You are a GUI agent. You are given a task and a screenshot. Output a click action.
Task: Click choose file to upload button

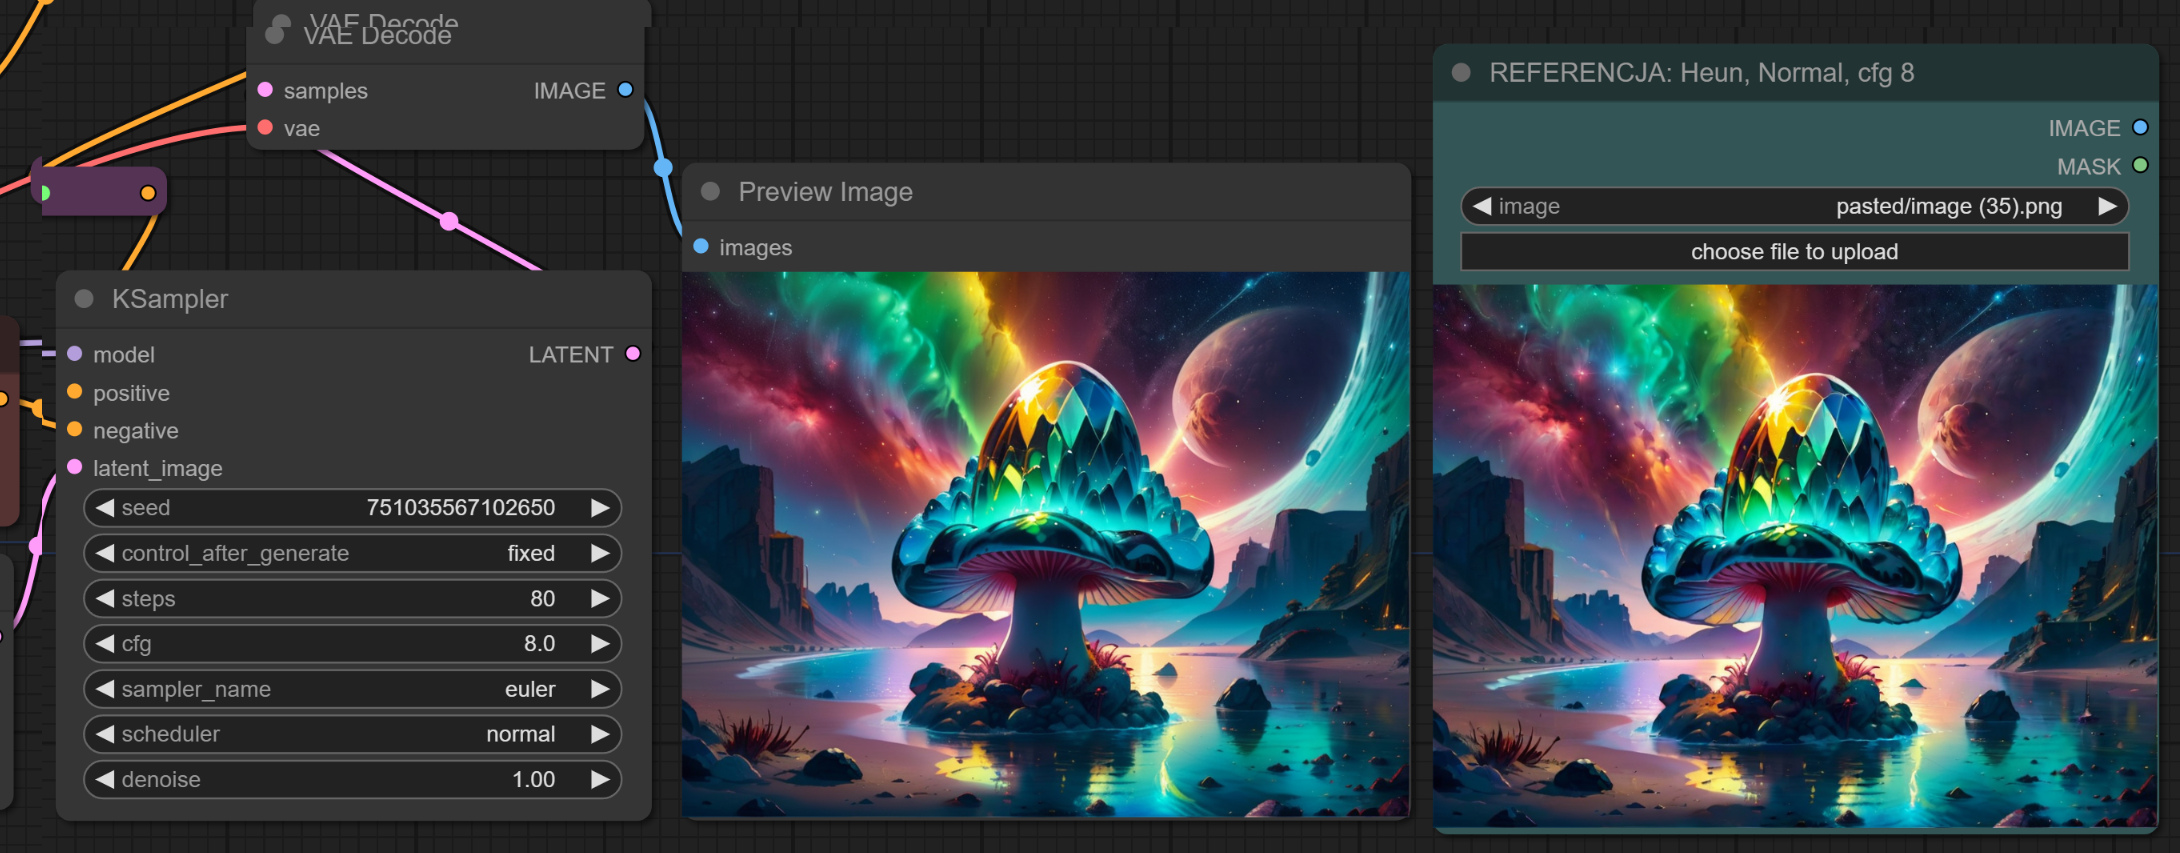1794,252
